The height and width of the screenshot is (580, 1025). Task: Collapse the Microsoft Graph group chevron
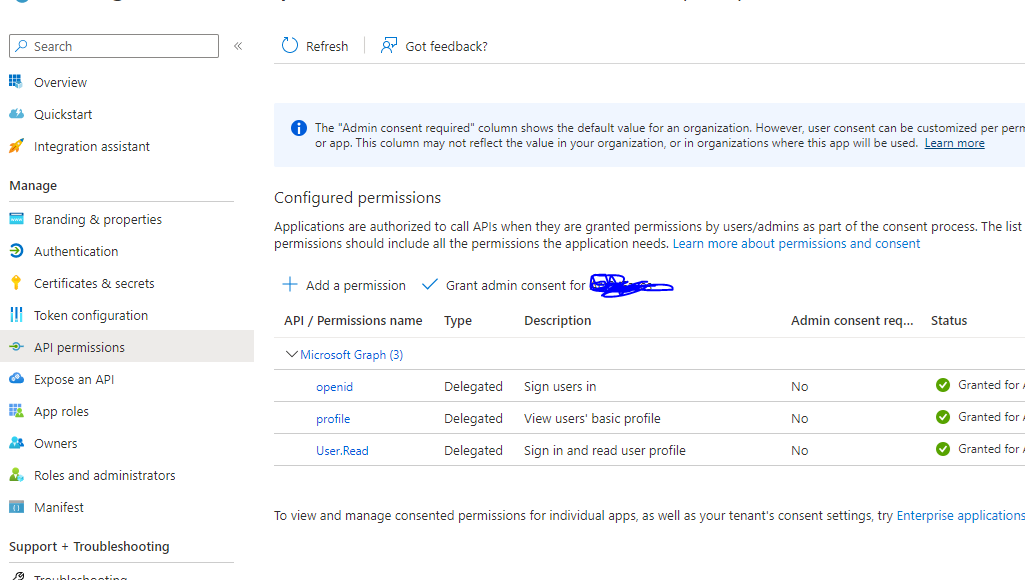(292, 354)
